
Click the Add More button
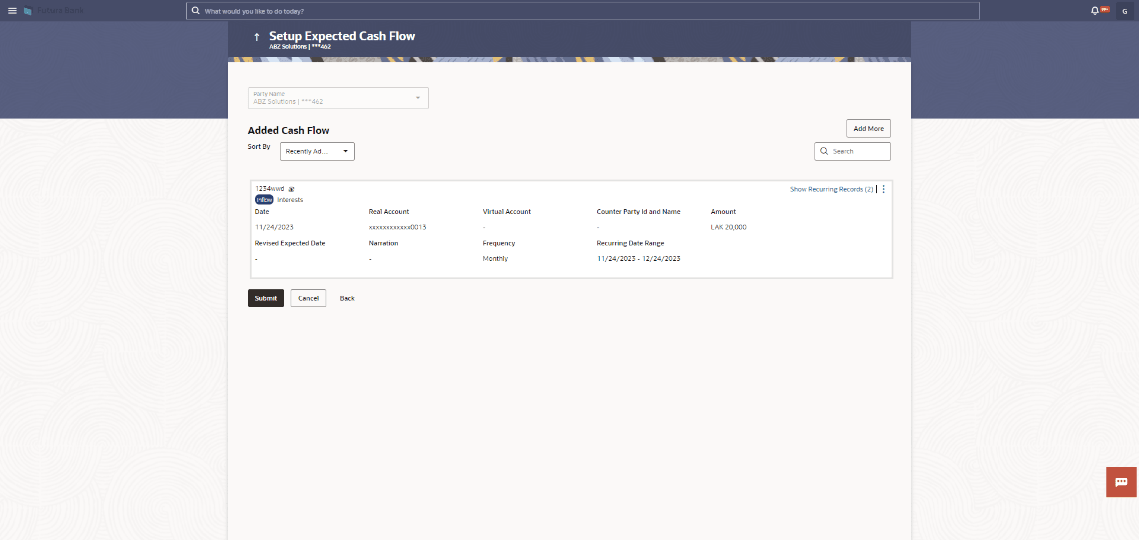(868, 129)
